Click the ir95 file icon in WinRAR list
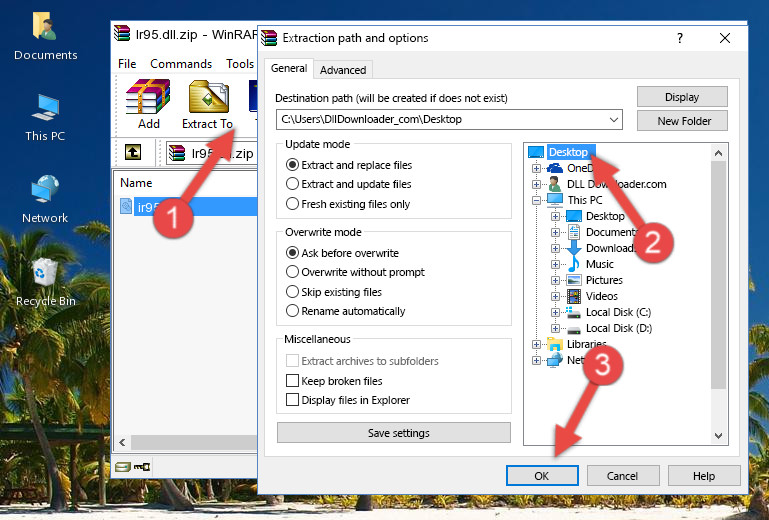 126,207
